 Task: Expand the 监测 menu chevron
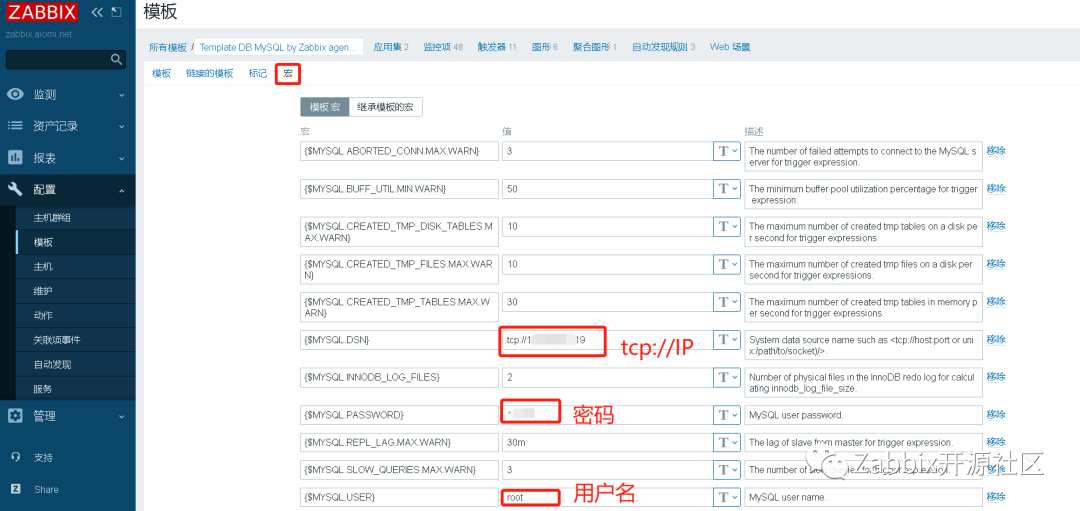[x=121, y=95]
